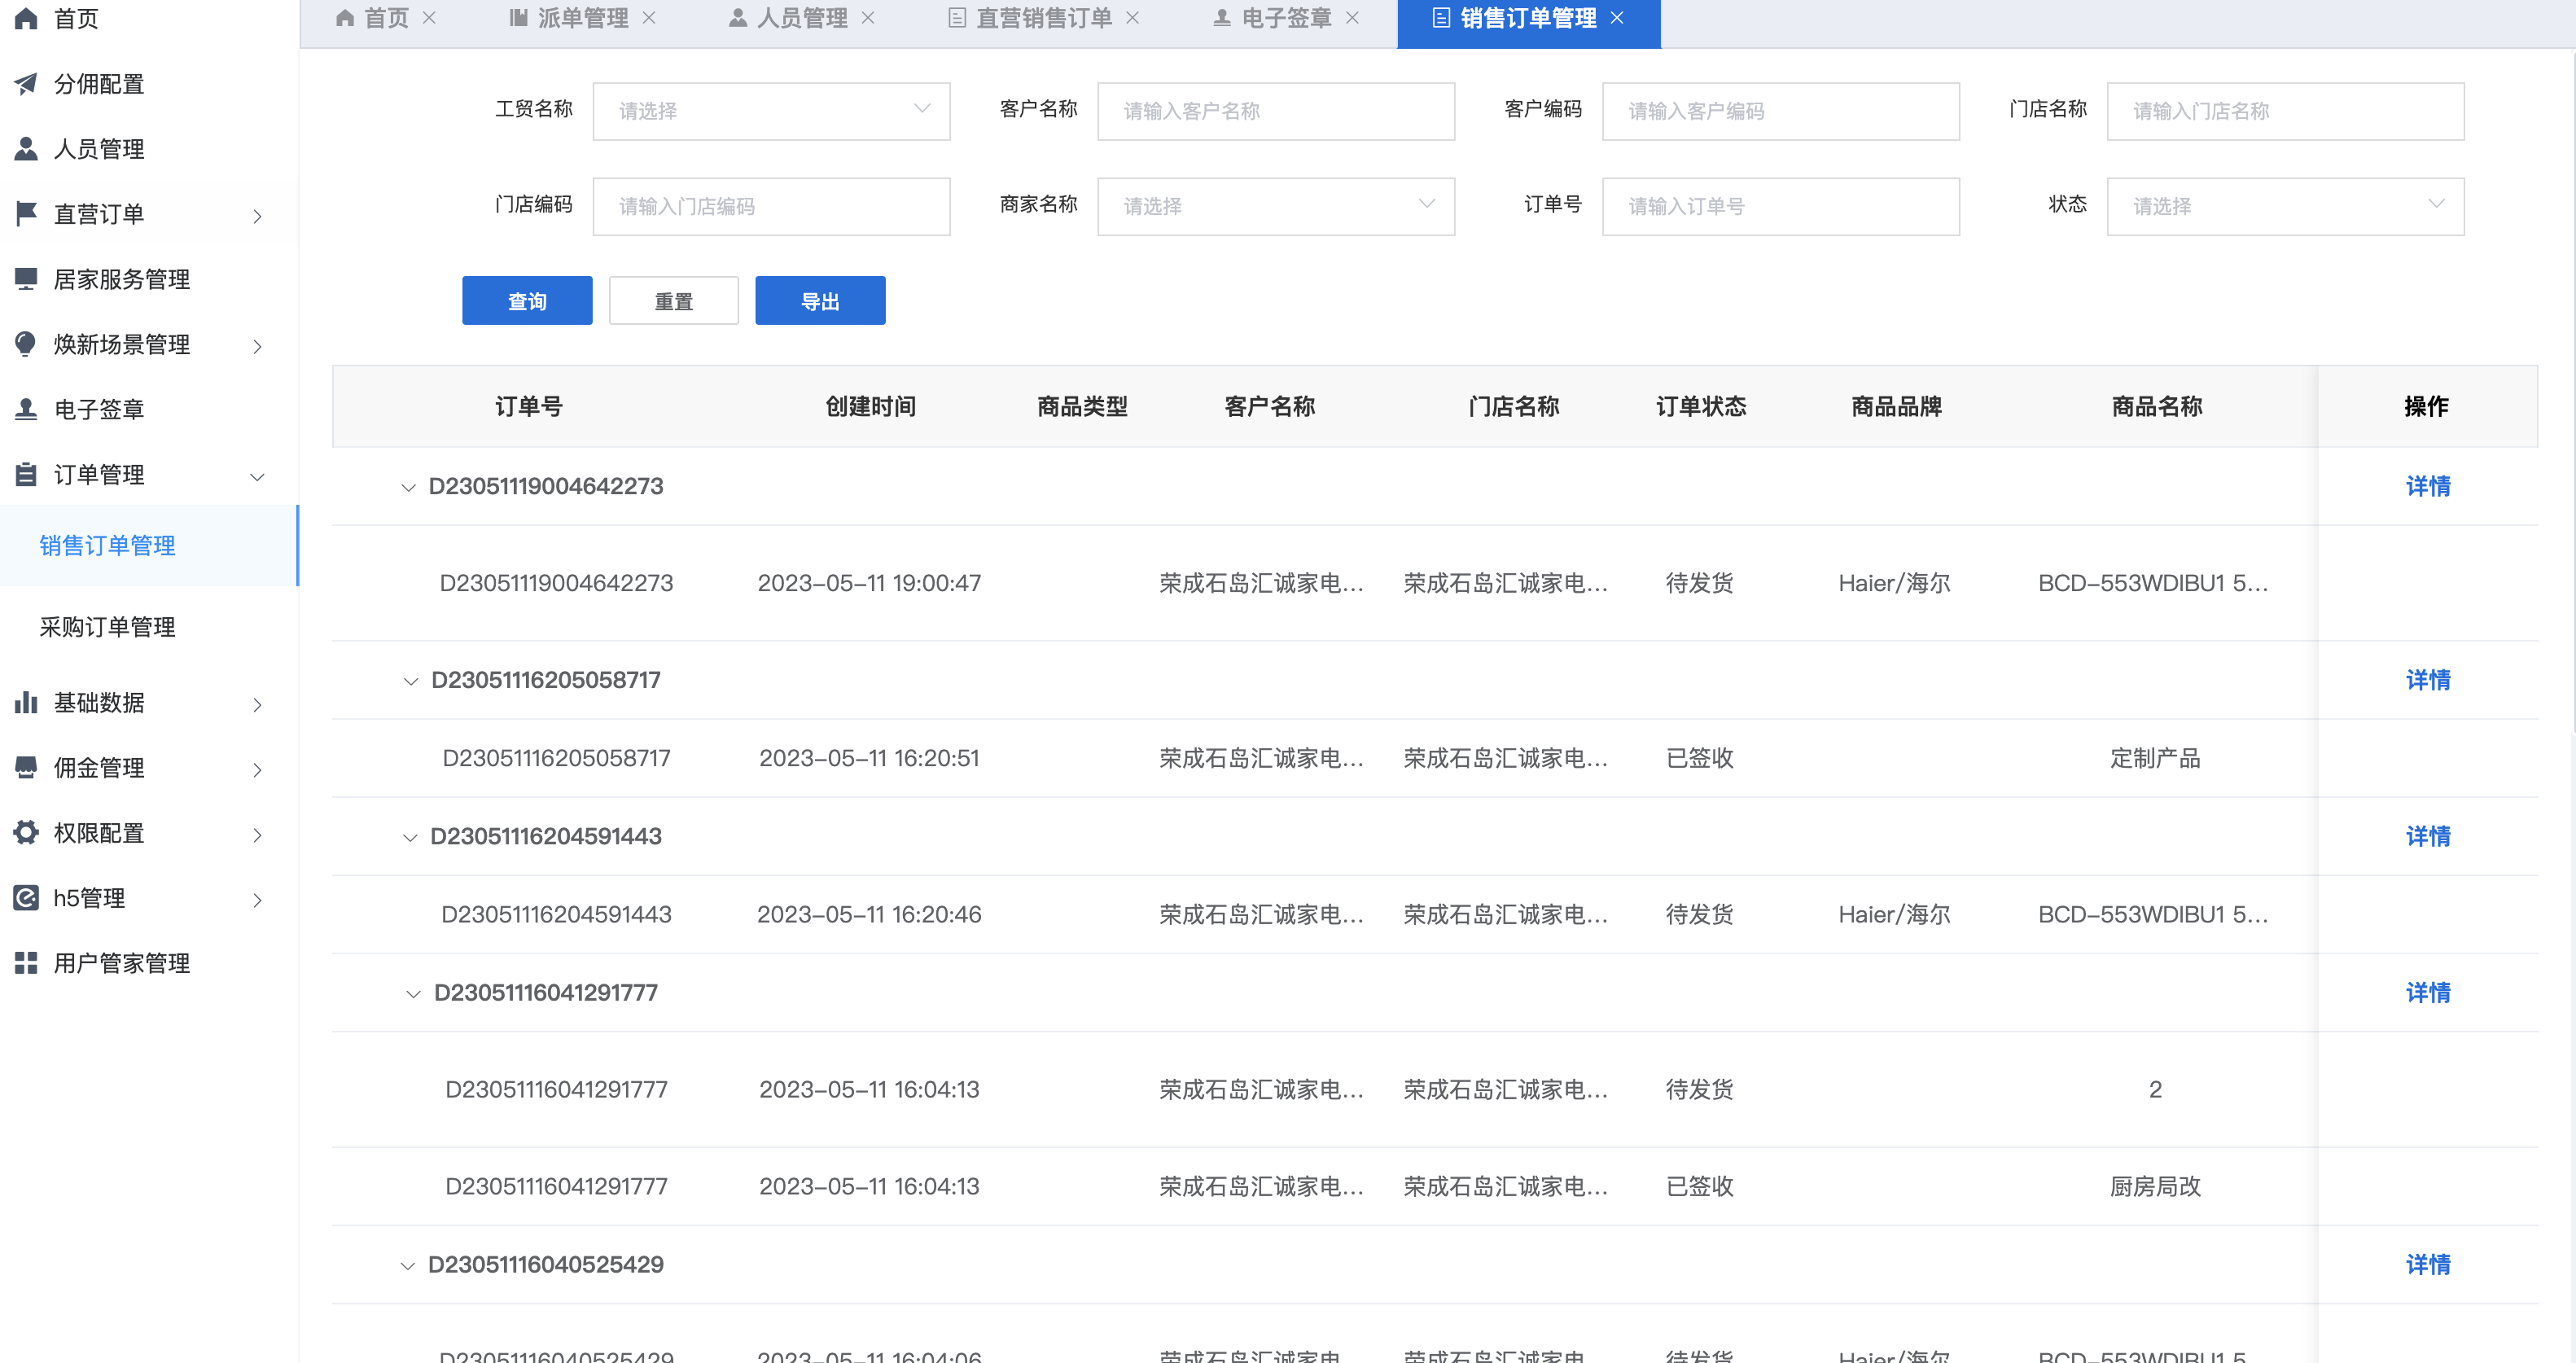2576x1363 pixels.
Task: Click the grid icon for 用户管家管理
Action: [26, 962]
